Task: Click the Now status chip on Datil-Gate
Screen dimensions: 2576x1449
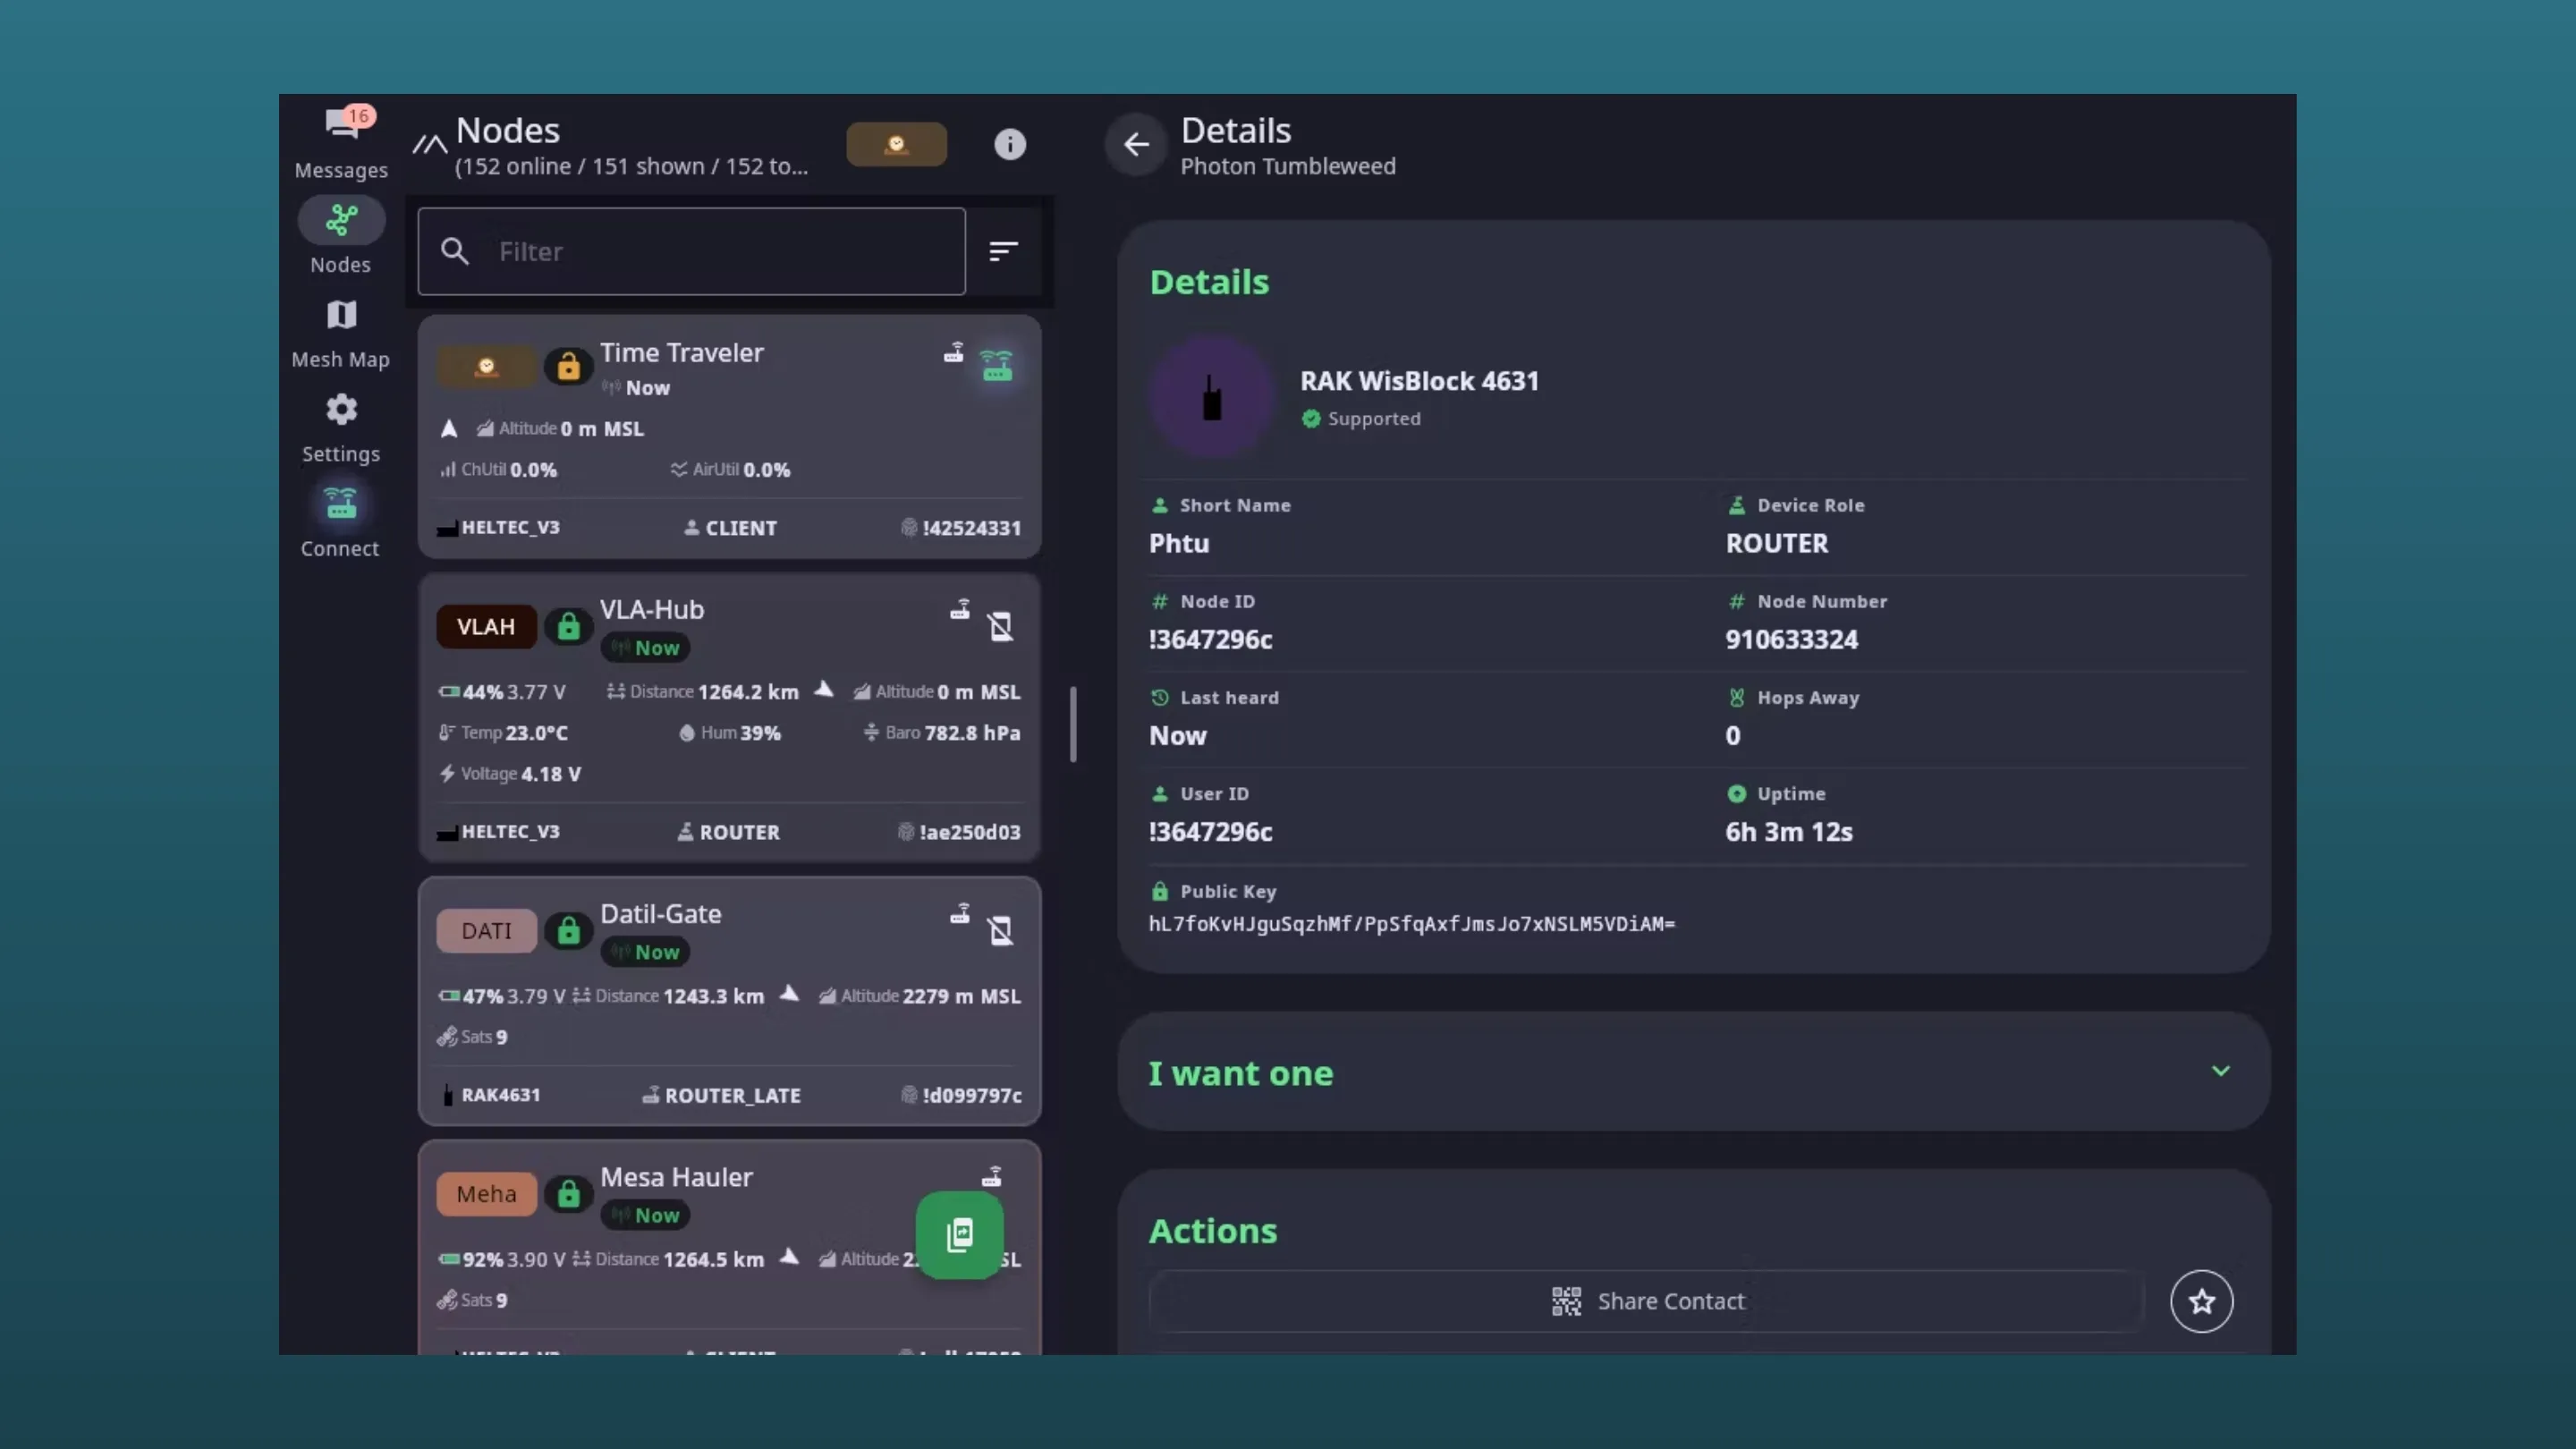Action: pos(645,952)
